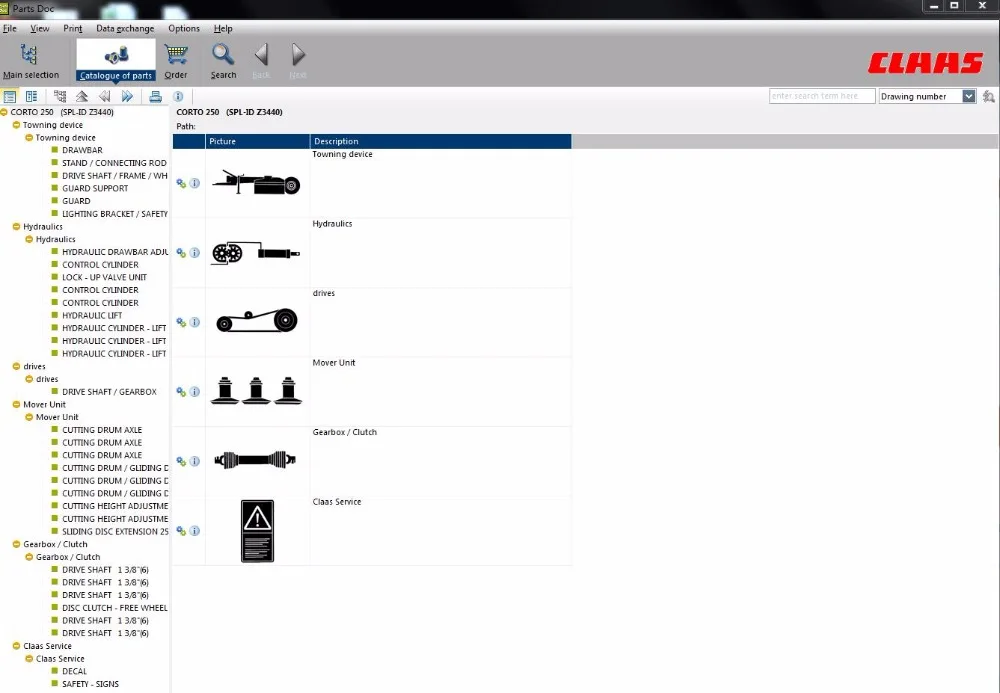Open the Options menu
This screenshot has width=1000, height=693.
click(184, 28)
